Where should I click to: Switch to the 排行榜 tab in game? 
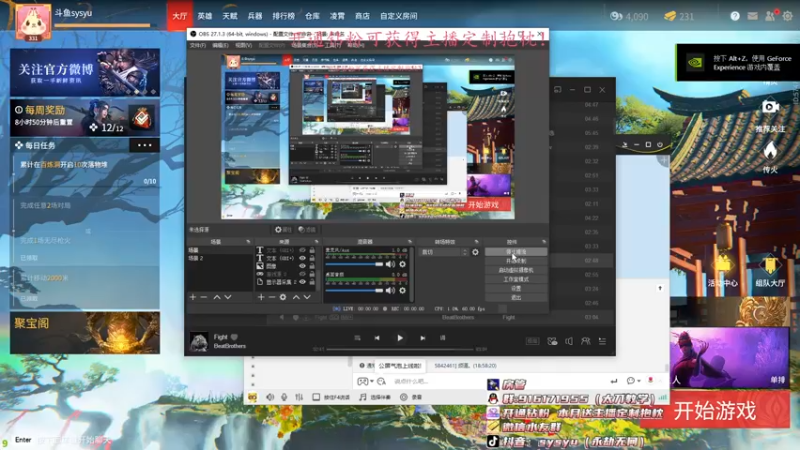(x=283, y=16)
